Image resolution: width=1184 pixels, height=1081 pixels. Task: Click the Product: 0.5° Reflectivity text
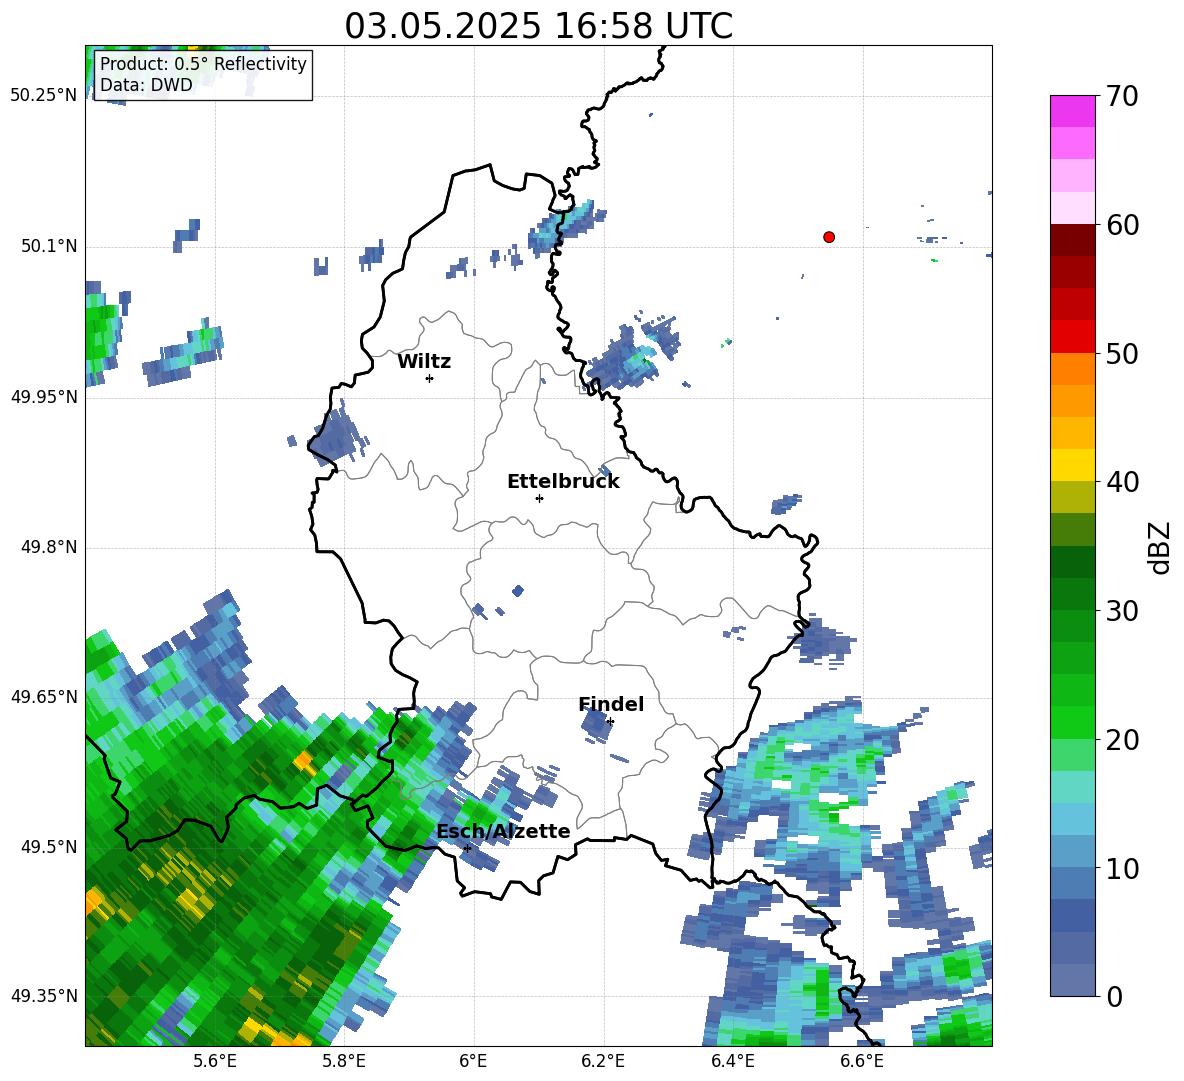(x=203, y=64)
